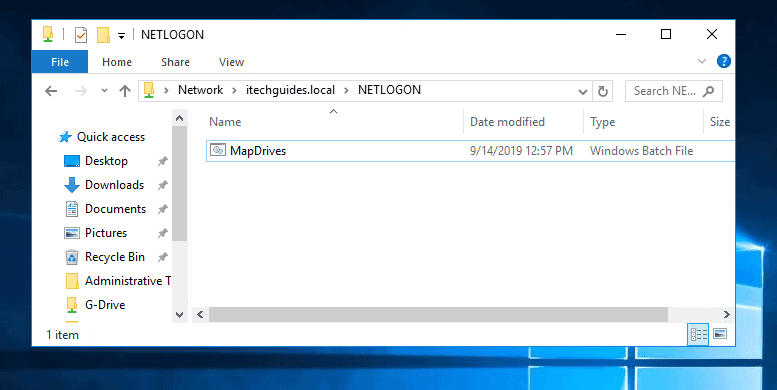
Task: Click the horizontal scrollbar left arrow
Action: pyautogui.click(x=200, y=314)
